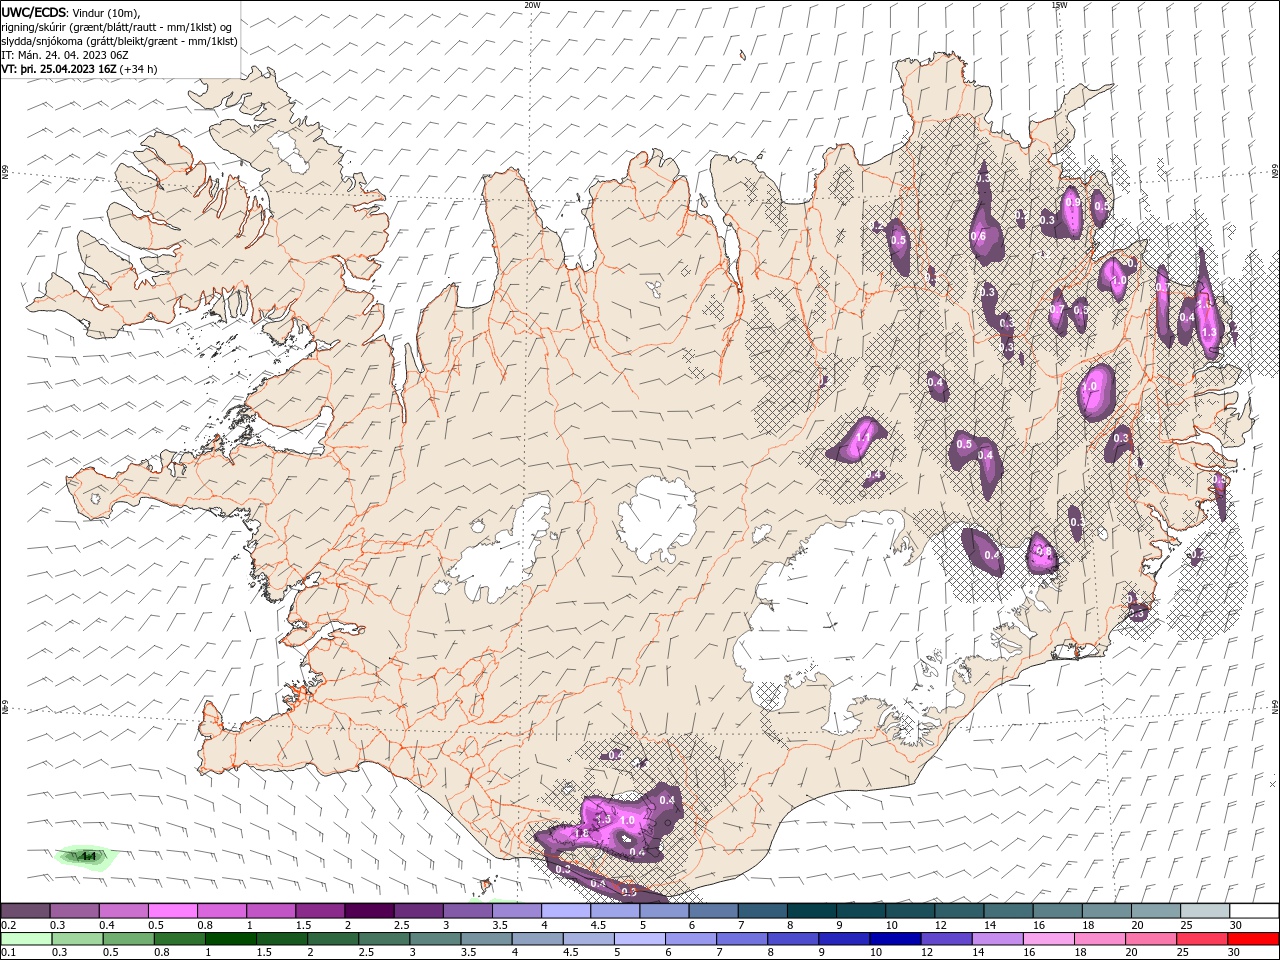Click the UWC/ECDS map title text
The width and height of the screenshot is (1280, 960).
click(34, 12)
